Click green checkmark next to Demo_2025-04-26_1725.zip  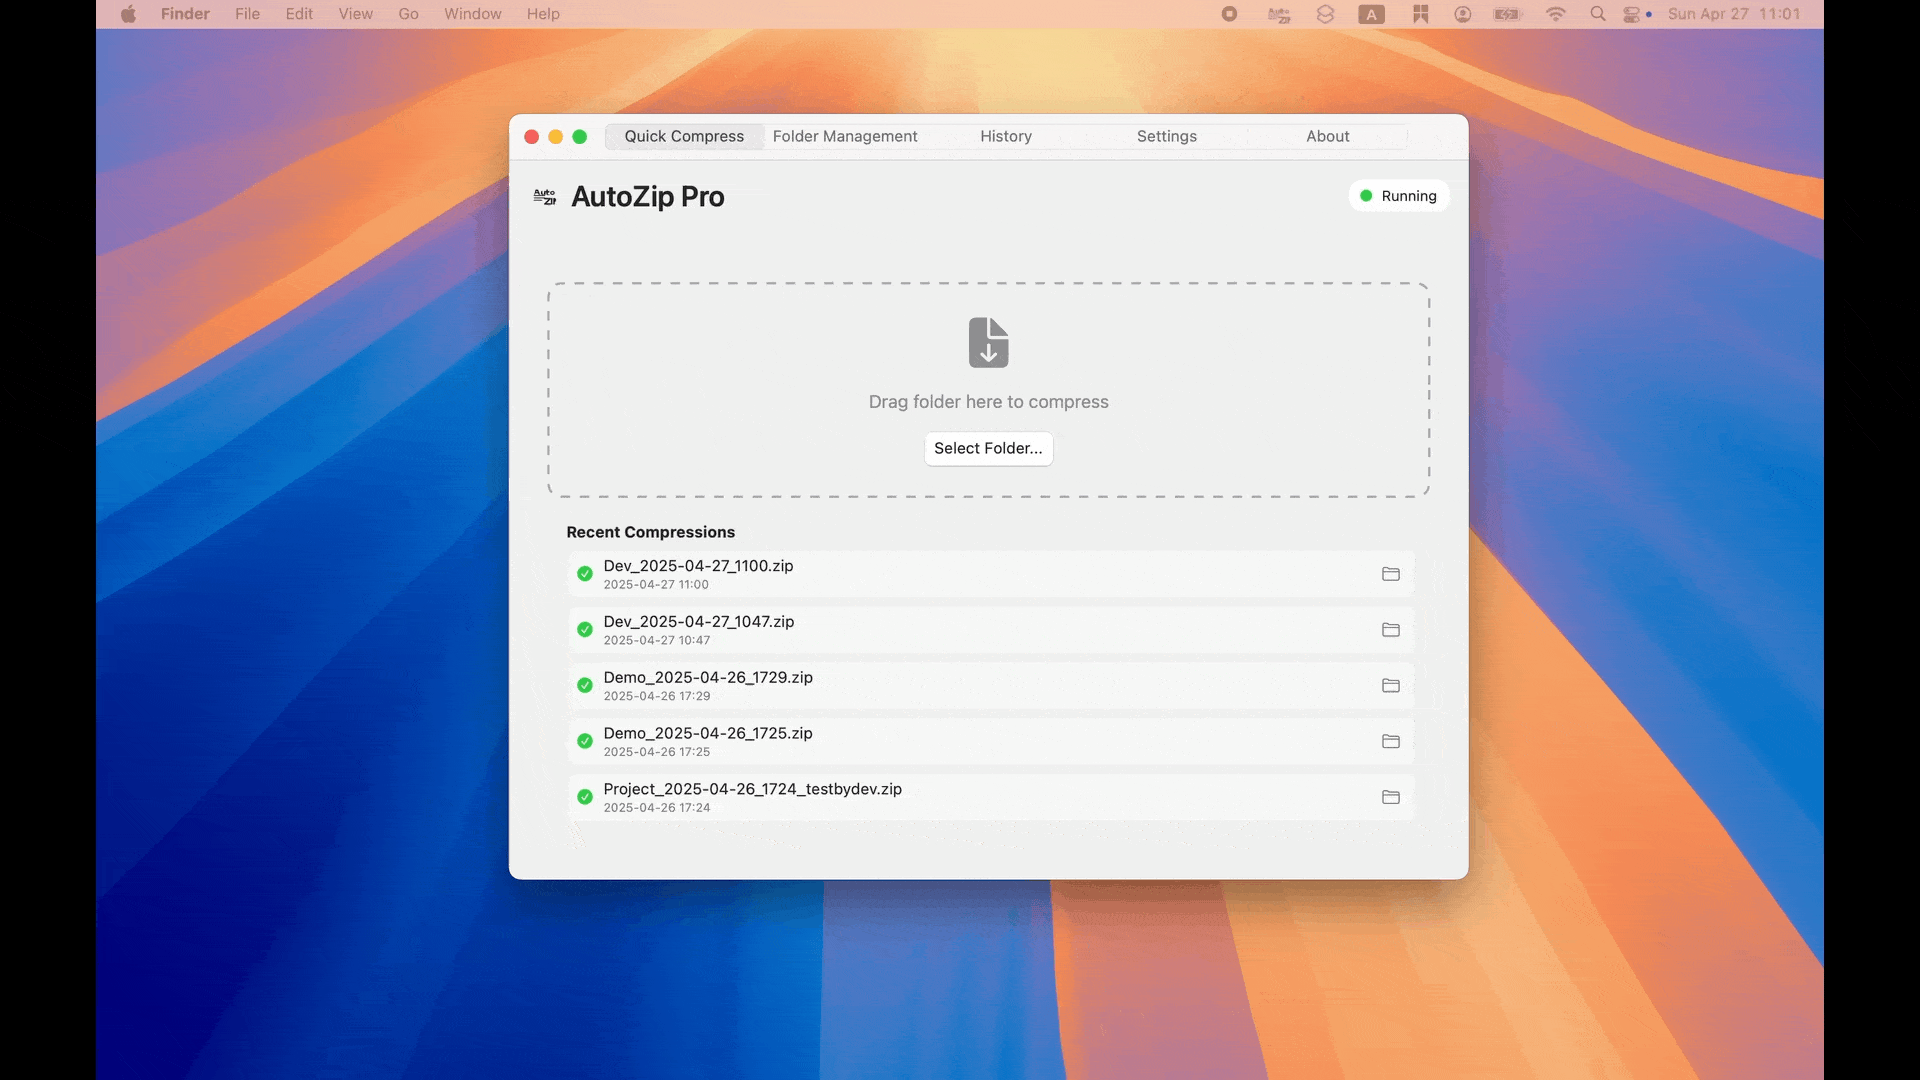(x=585, y=742)
